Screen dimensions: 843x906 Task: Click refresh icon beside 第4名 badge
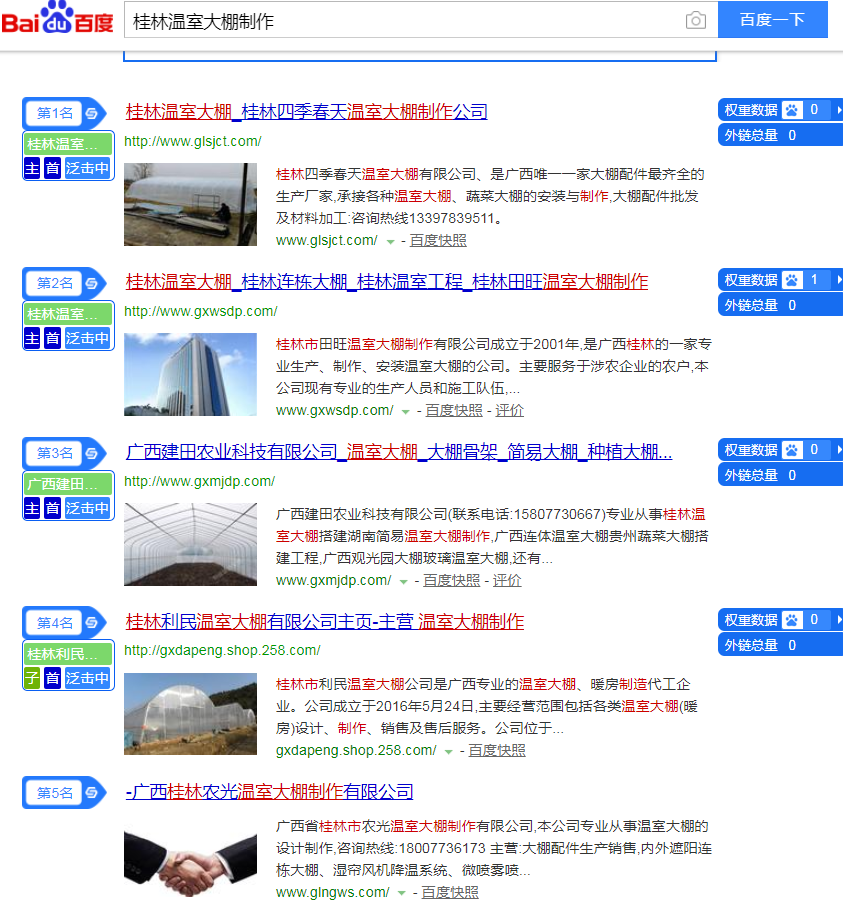coord(92,623)
